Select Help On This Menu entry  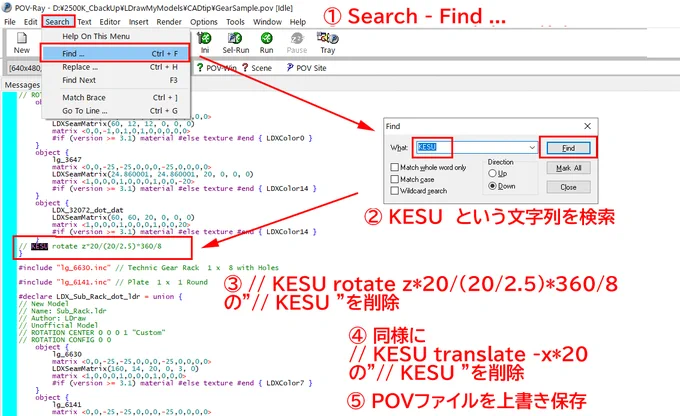(116, 36)
